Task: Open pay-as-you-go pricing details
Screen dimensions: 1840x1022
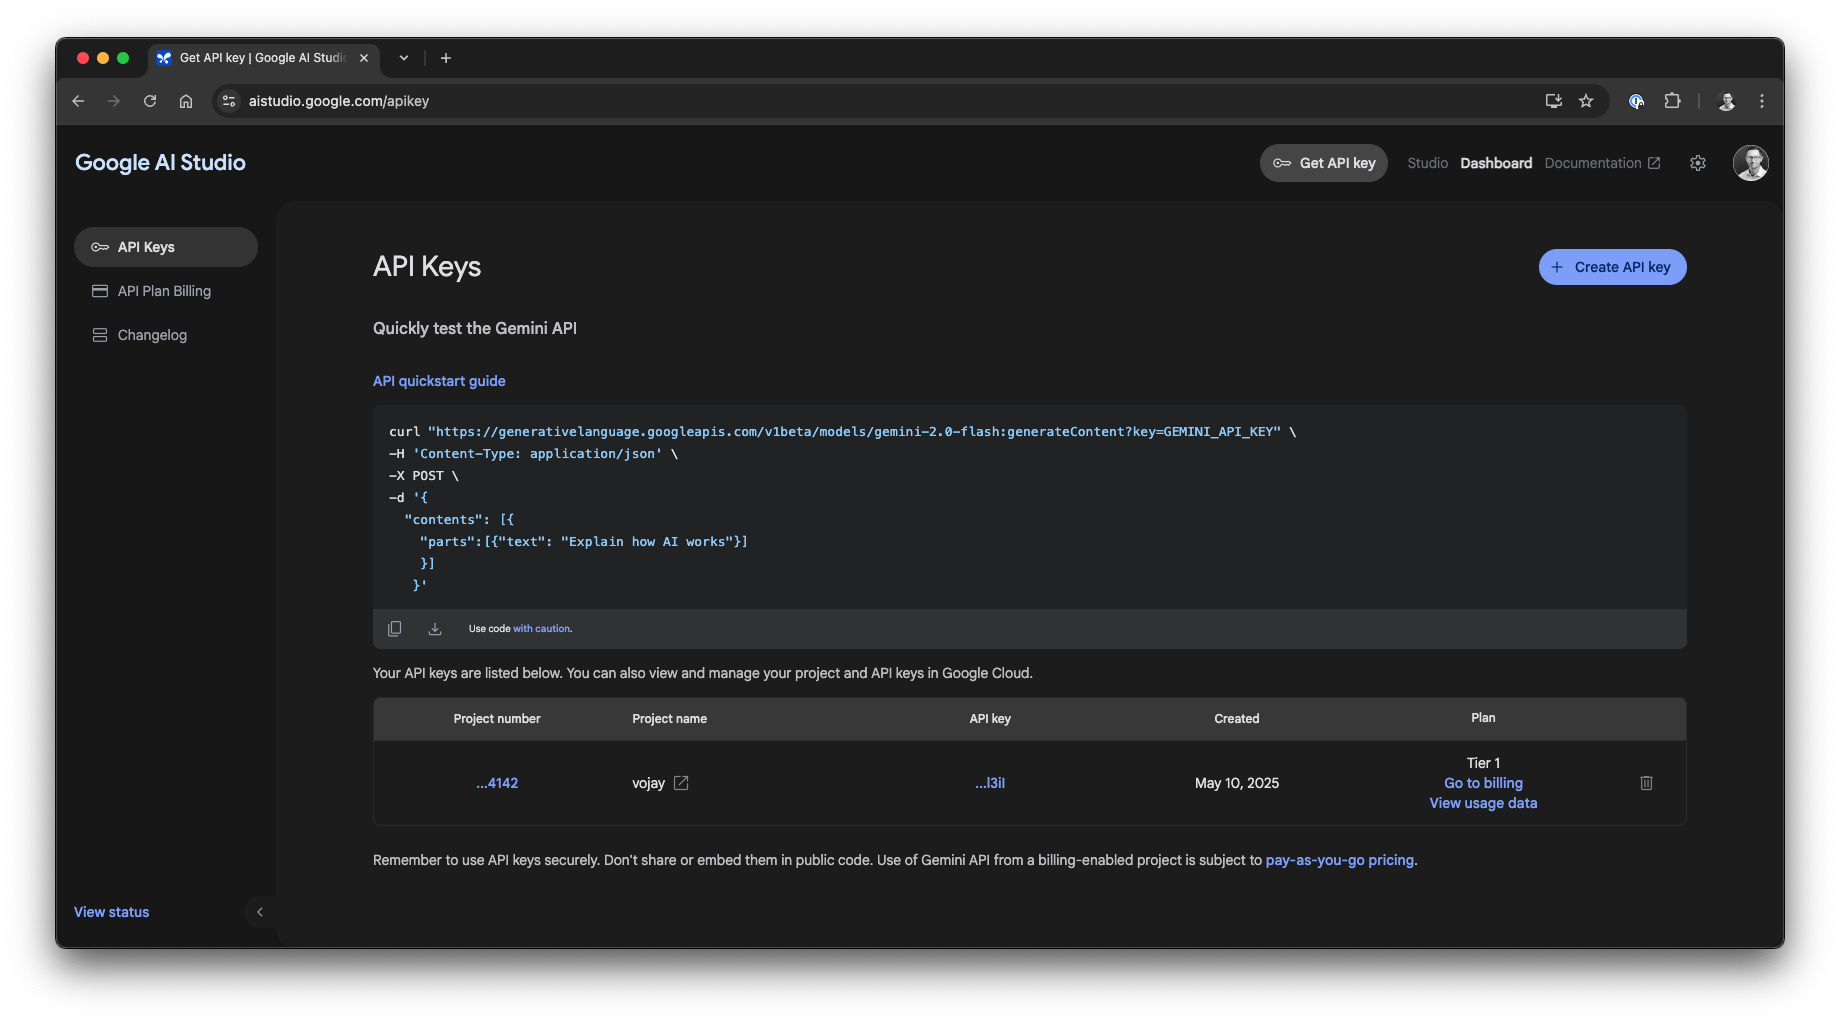Action: tap(1339, 859)
